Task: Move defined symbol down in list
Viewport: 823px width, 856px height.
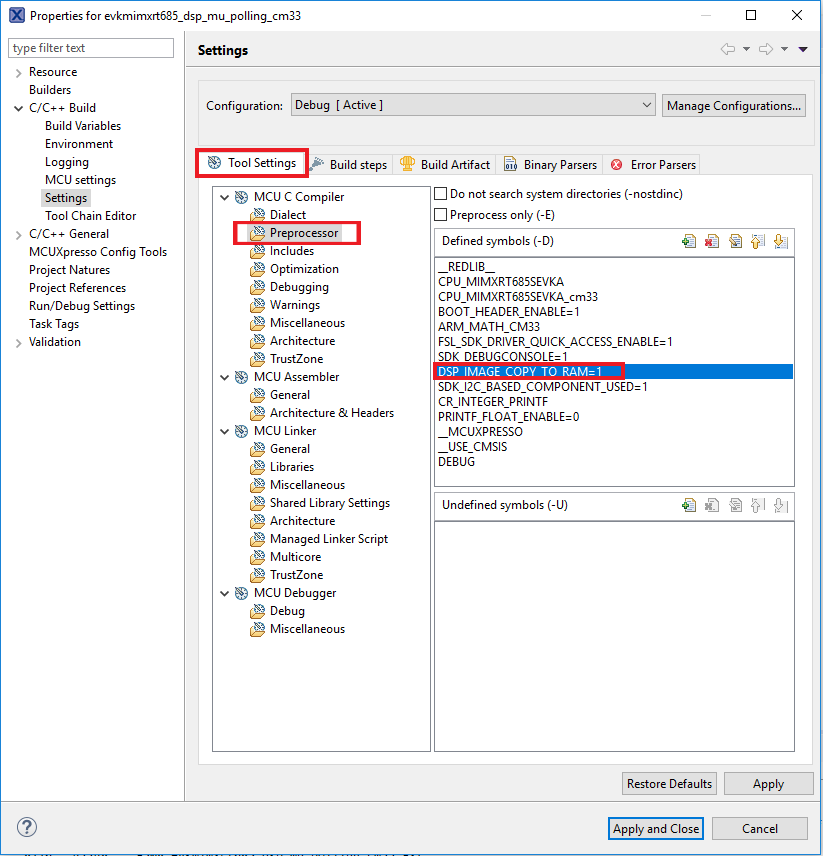Action: click(781, 241)
